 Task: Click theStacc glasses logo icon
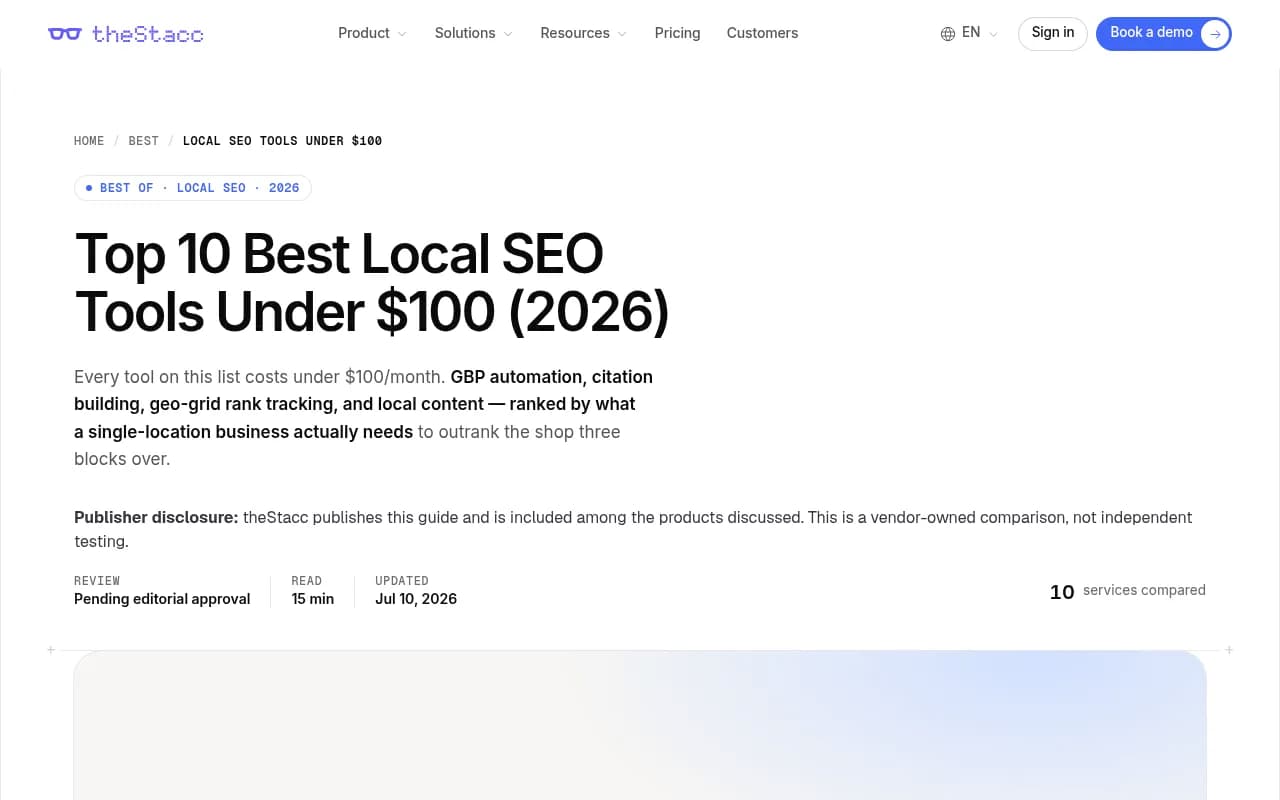click(x=65, y=34)
